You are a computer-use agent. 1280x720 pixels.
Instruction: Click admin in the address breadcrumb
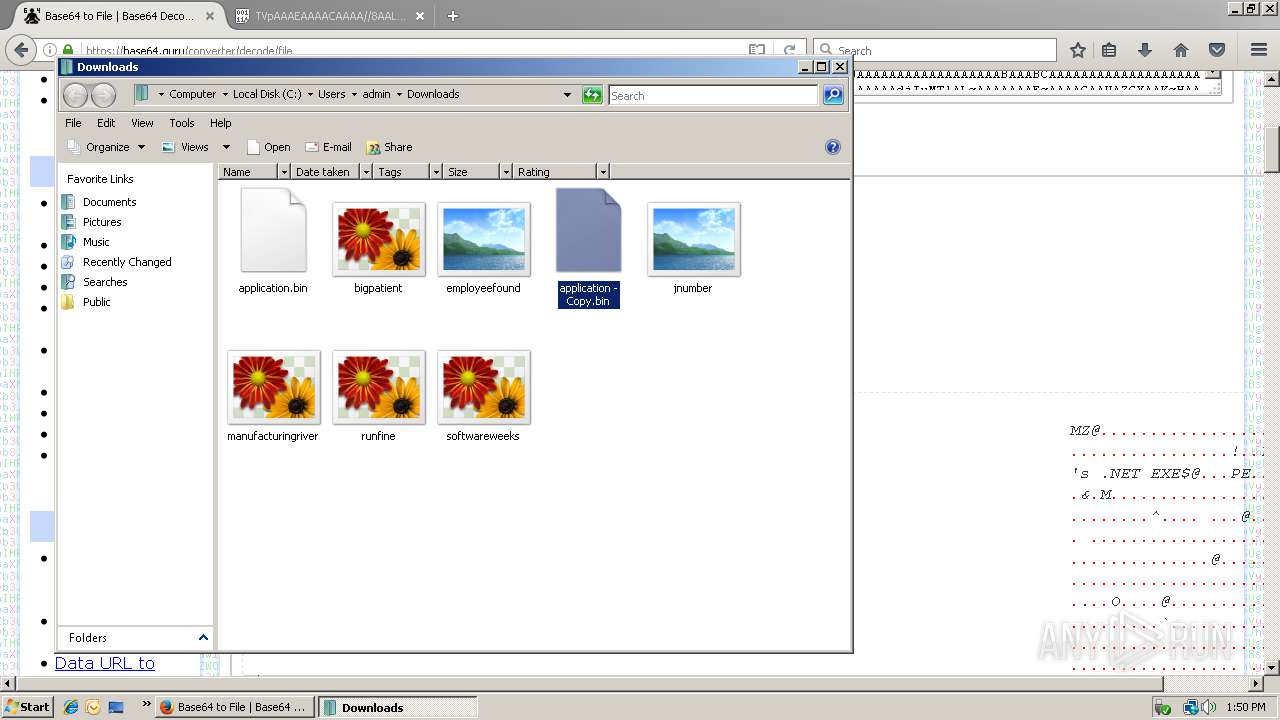pos(376,94)
